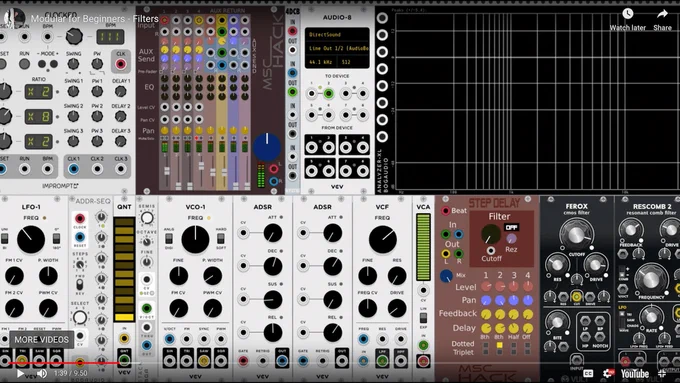Flip the ANLG/DIGI switch on VCO-1

click(169, 239)
